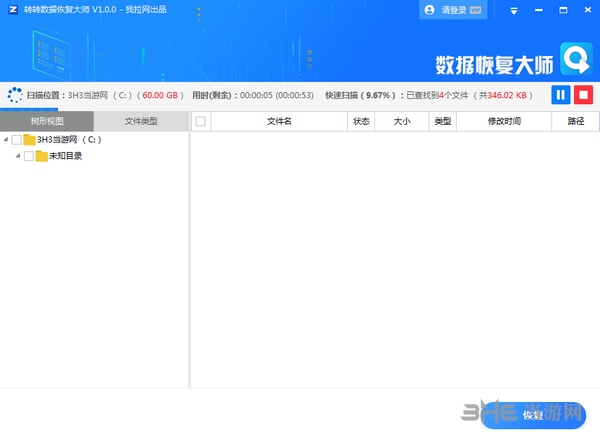This screenshot has height=443, width=600.
Task: Collapse the 未知目录 tree node
Action: click(x=18, y=156)
